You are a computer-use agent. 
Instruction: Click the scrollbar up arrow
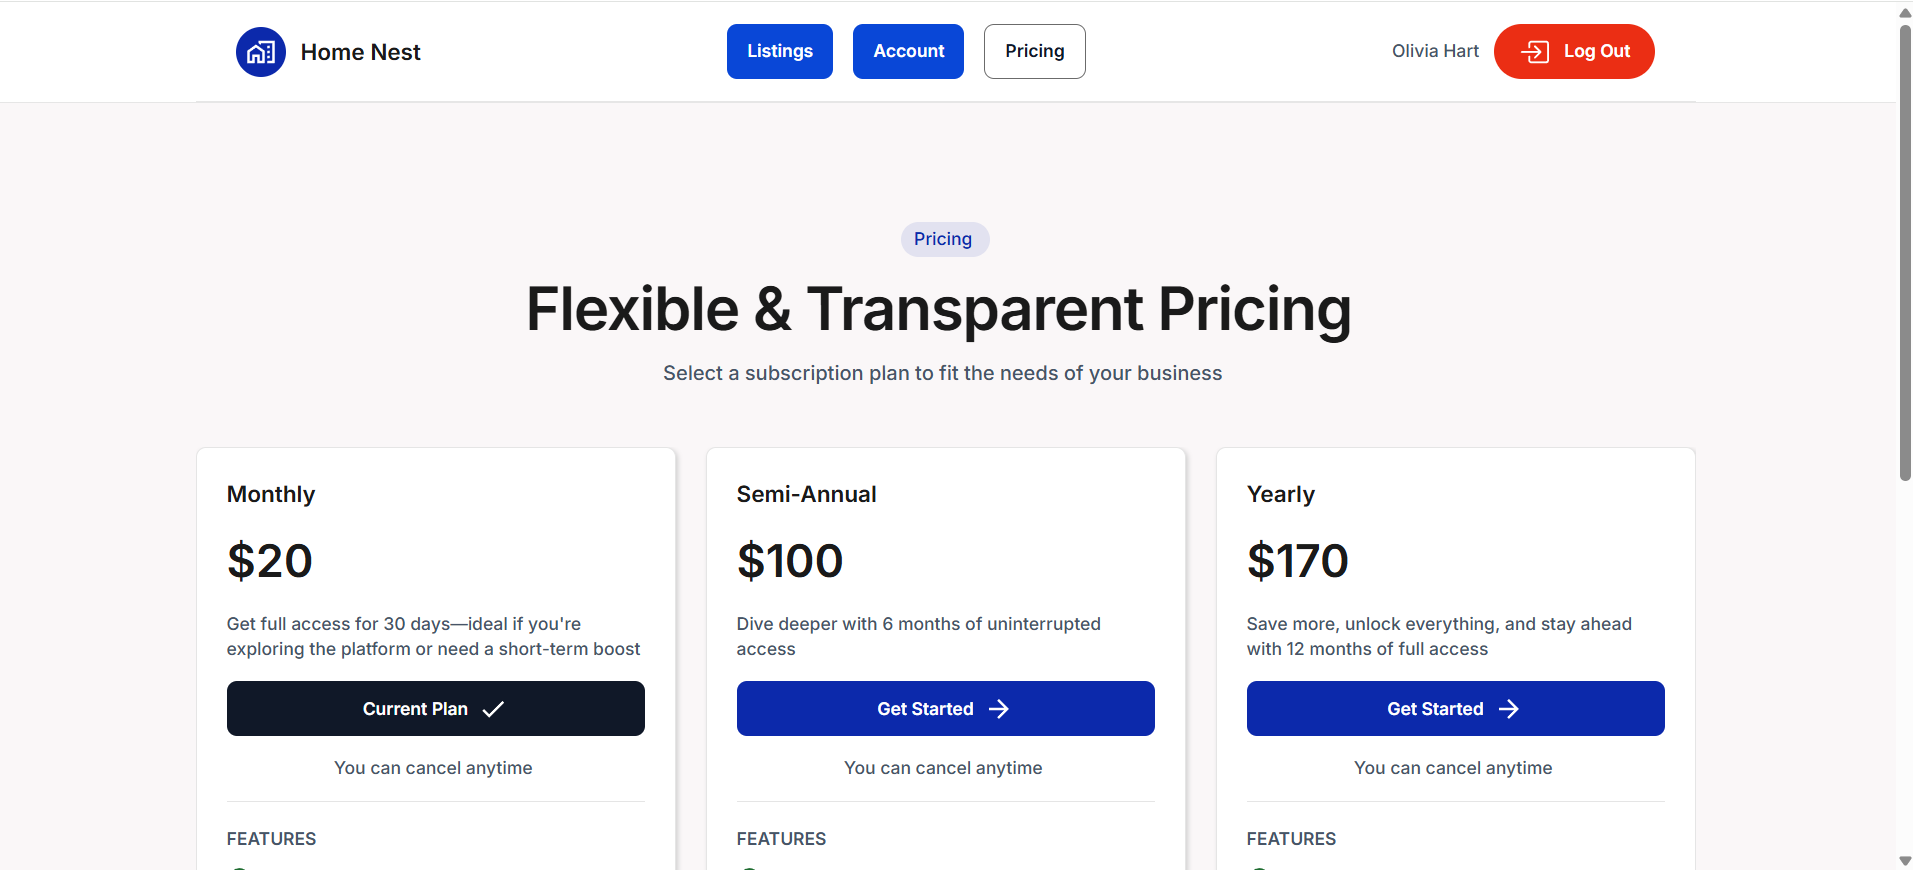click(1905, 12)
